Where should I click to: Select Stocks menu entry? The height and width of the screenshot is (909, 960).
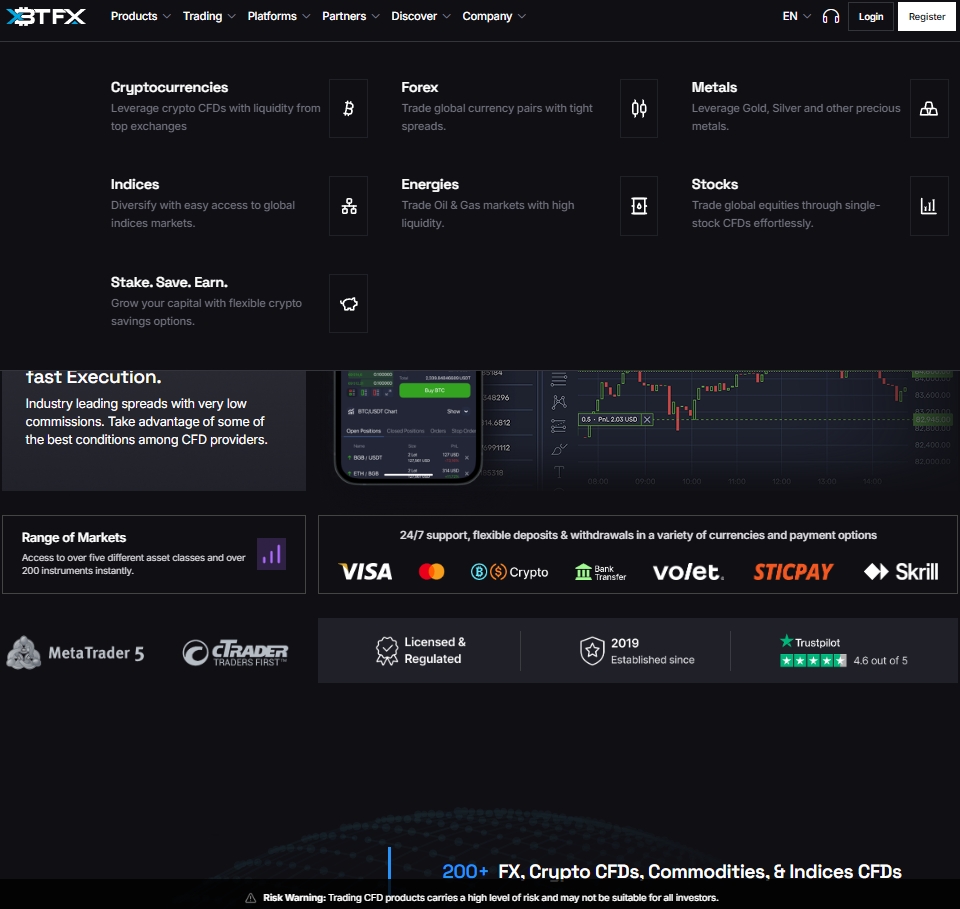point(820,206)
